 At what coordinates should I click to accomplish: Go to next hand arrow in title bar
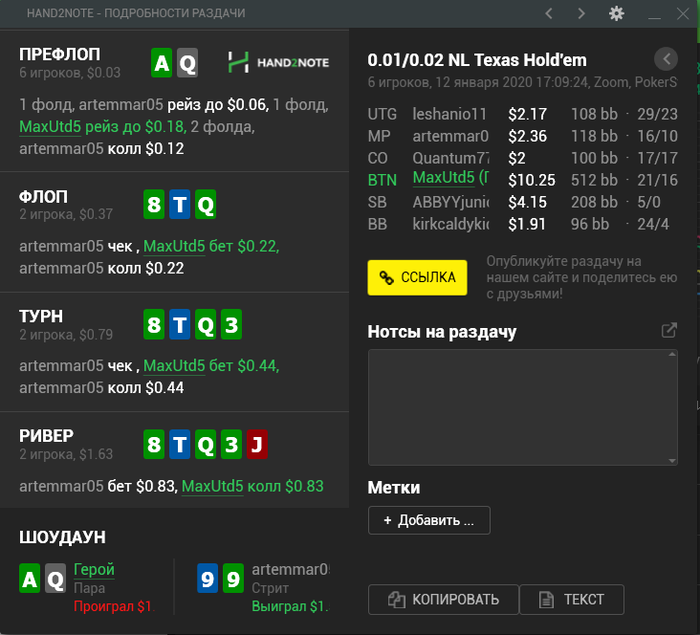581,13
